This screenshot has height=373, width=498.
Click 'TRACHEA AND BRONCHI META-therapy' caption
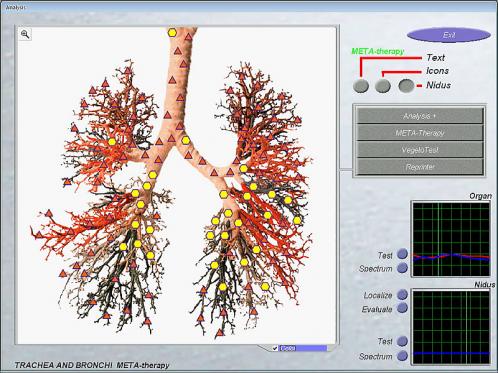(92, 365)
